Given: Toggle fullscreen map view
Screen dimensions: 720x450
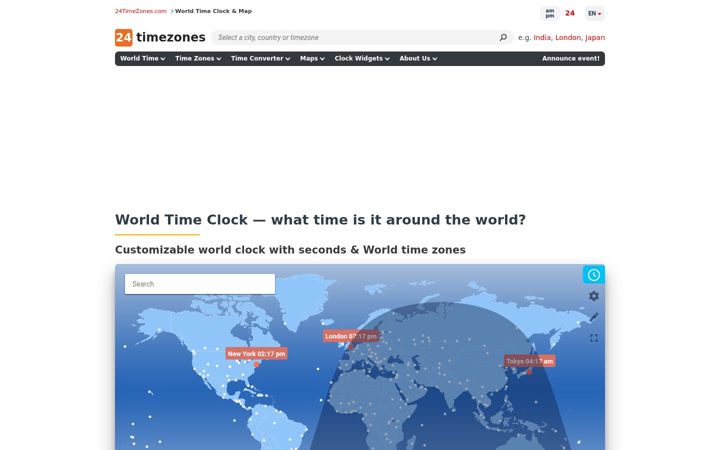Looking at the screenshot, I should point(594,338).
